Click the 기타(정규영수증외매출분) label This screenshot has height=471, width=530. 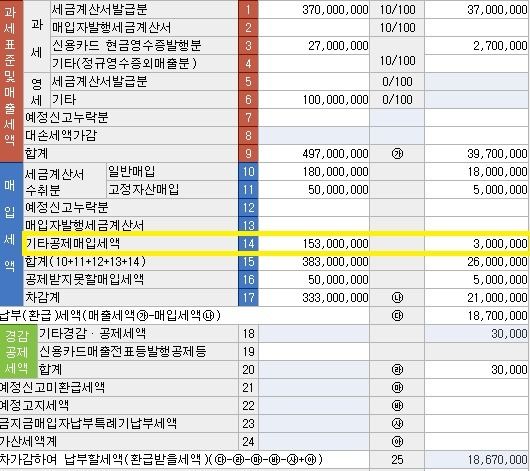click(124, 63)
